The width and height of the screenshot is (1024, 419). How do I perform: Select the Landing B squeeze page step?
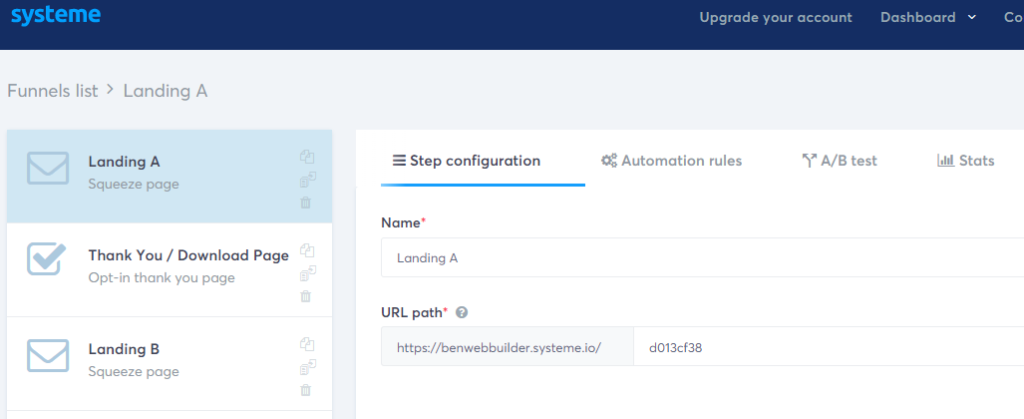pos(169,364)
